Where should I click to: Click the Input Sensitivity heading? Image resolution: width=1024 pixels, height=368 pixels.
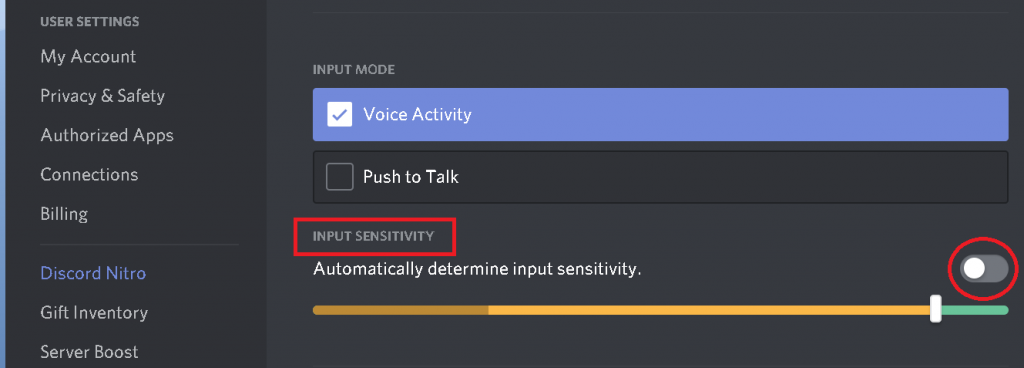point(374,236)
